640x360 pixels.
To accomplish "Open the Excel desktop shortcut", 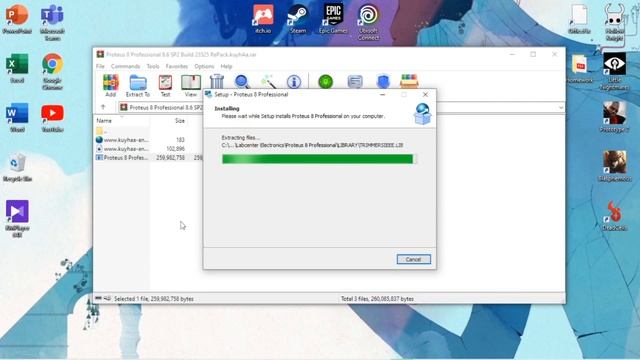I will (x=17, y=69).
